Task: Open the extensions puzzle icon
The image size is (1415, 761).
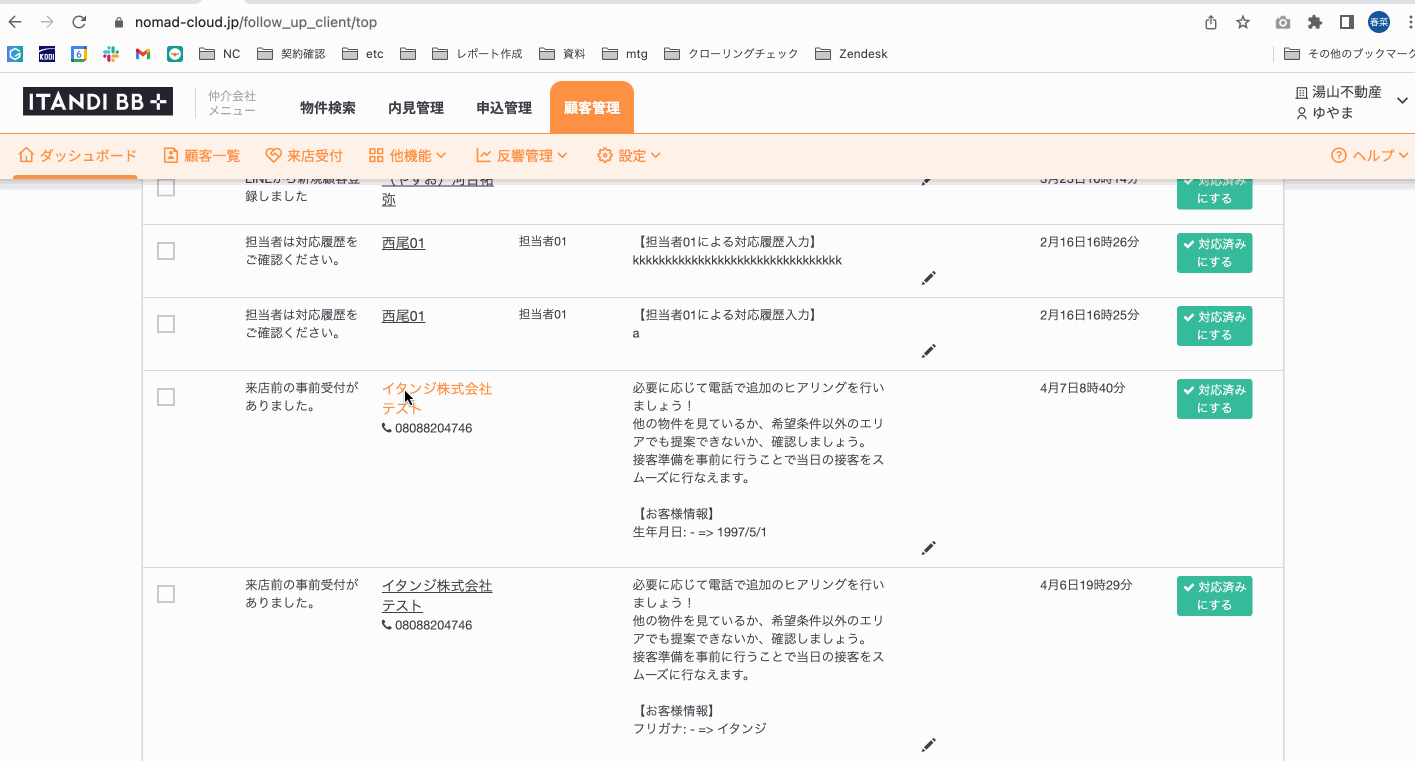Action: click(x=1315, y=22)
